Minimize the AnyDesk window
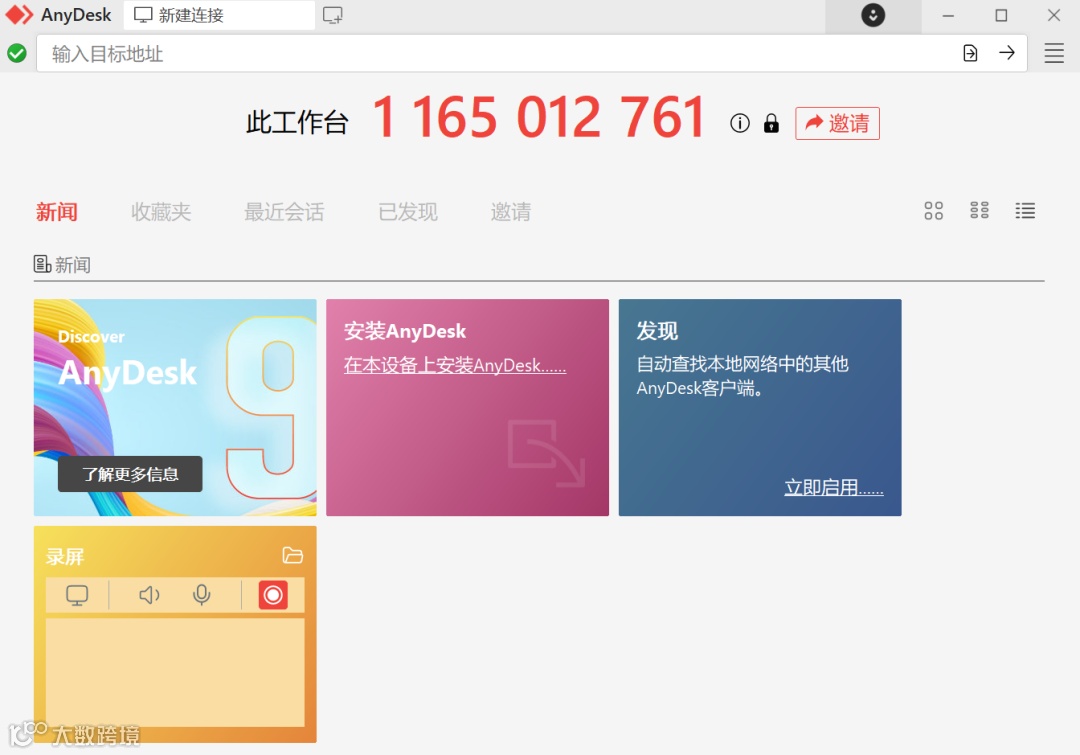The height and width of the screenshot is (755, 1080). click(948, 15)
